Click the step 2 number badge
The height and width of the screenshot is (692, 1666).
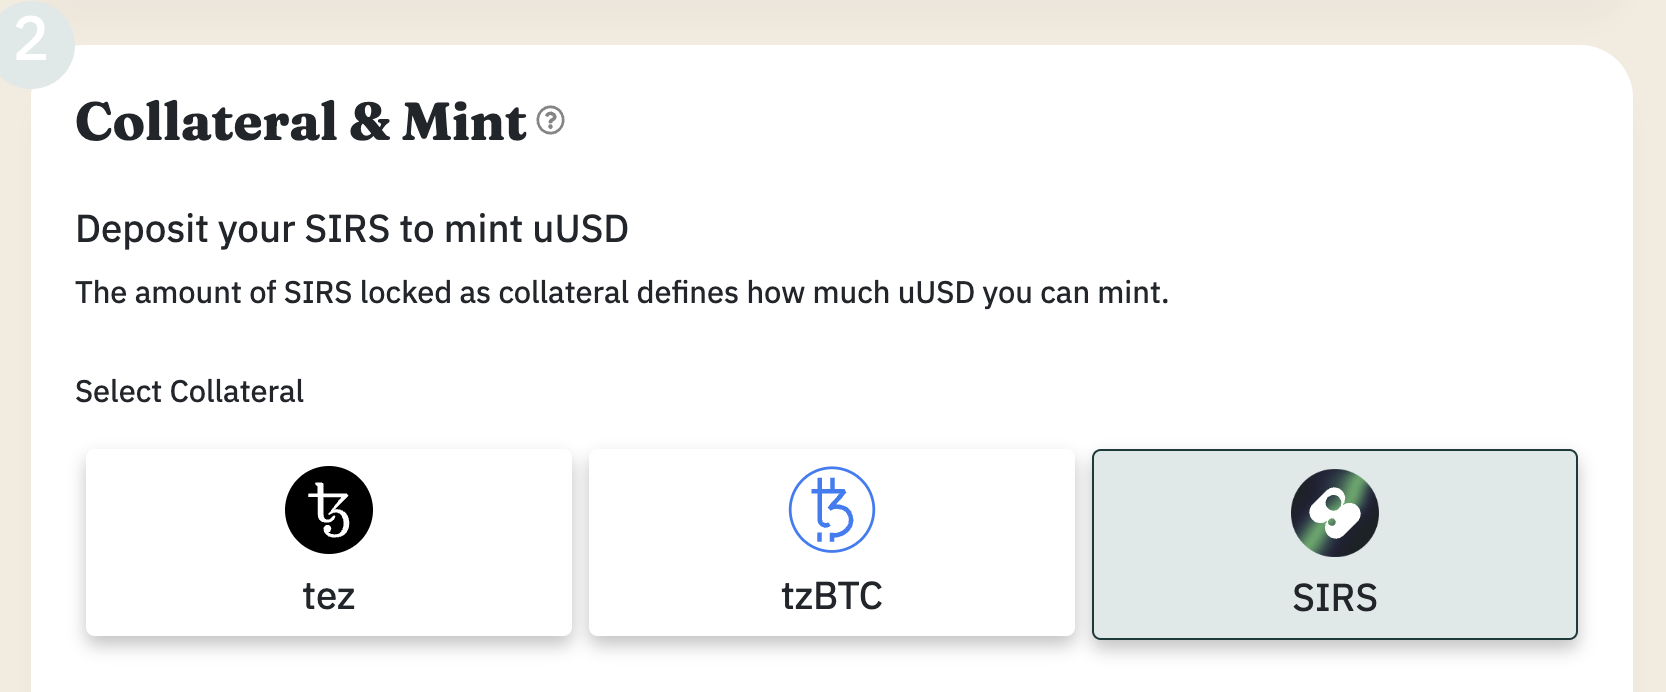32,40
